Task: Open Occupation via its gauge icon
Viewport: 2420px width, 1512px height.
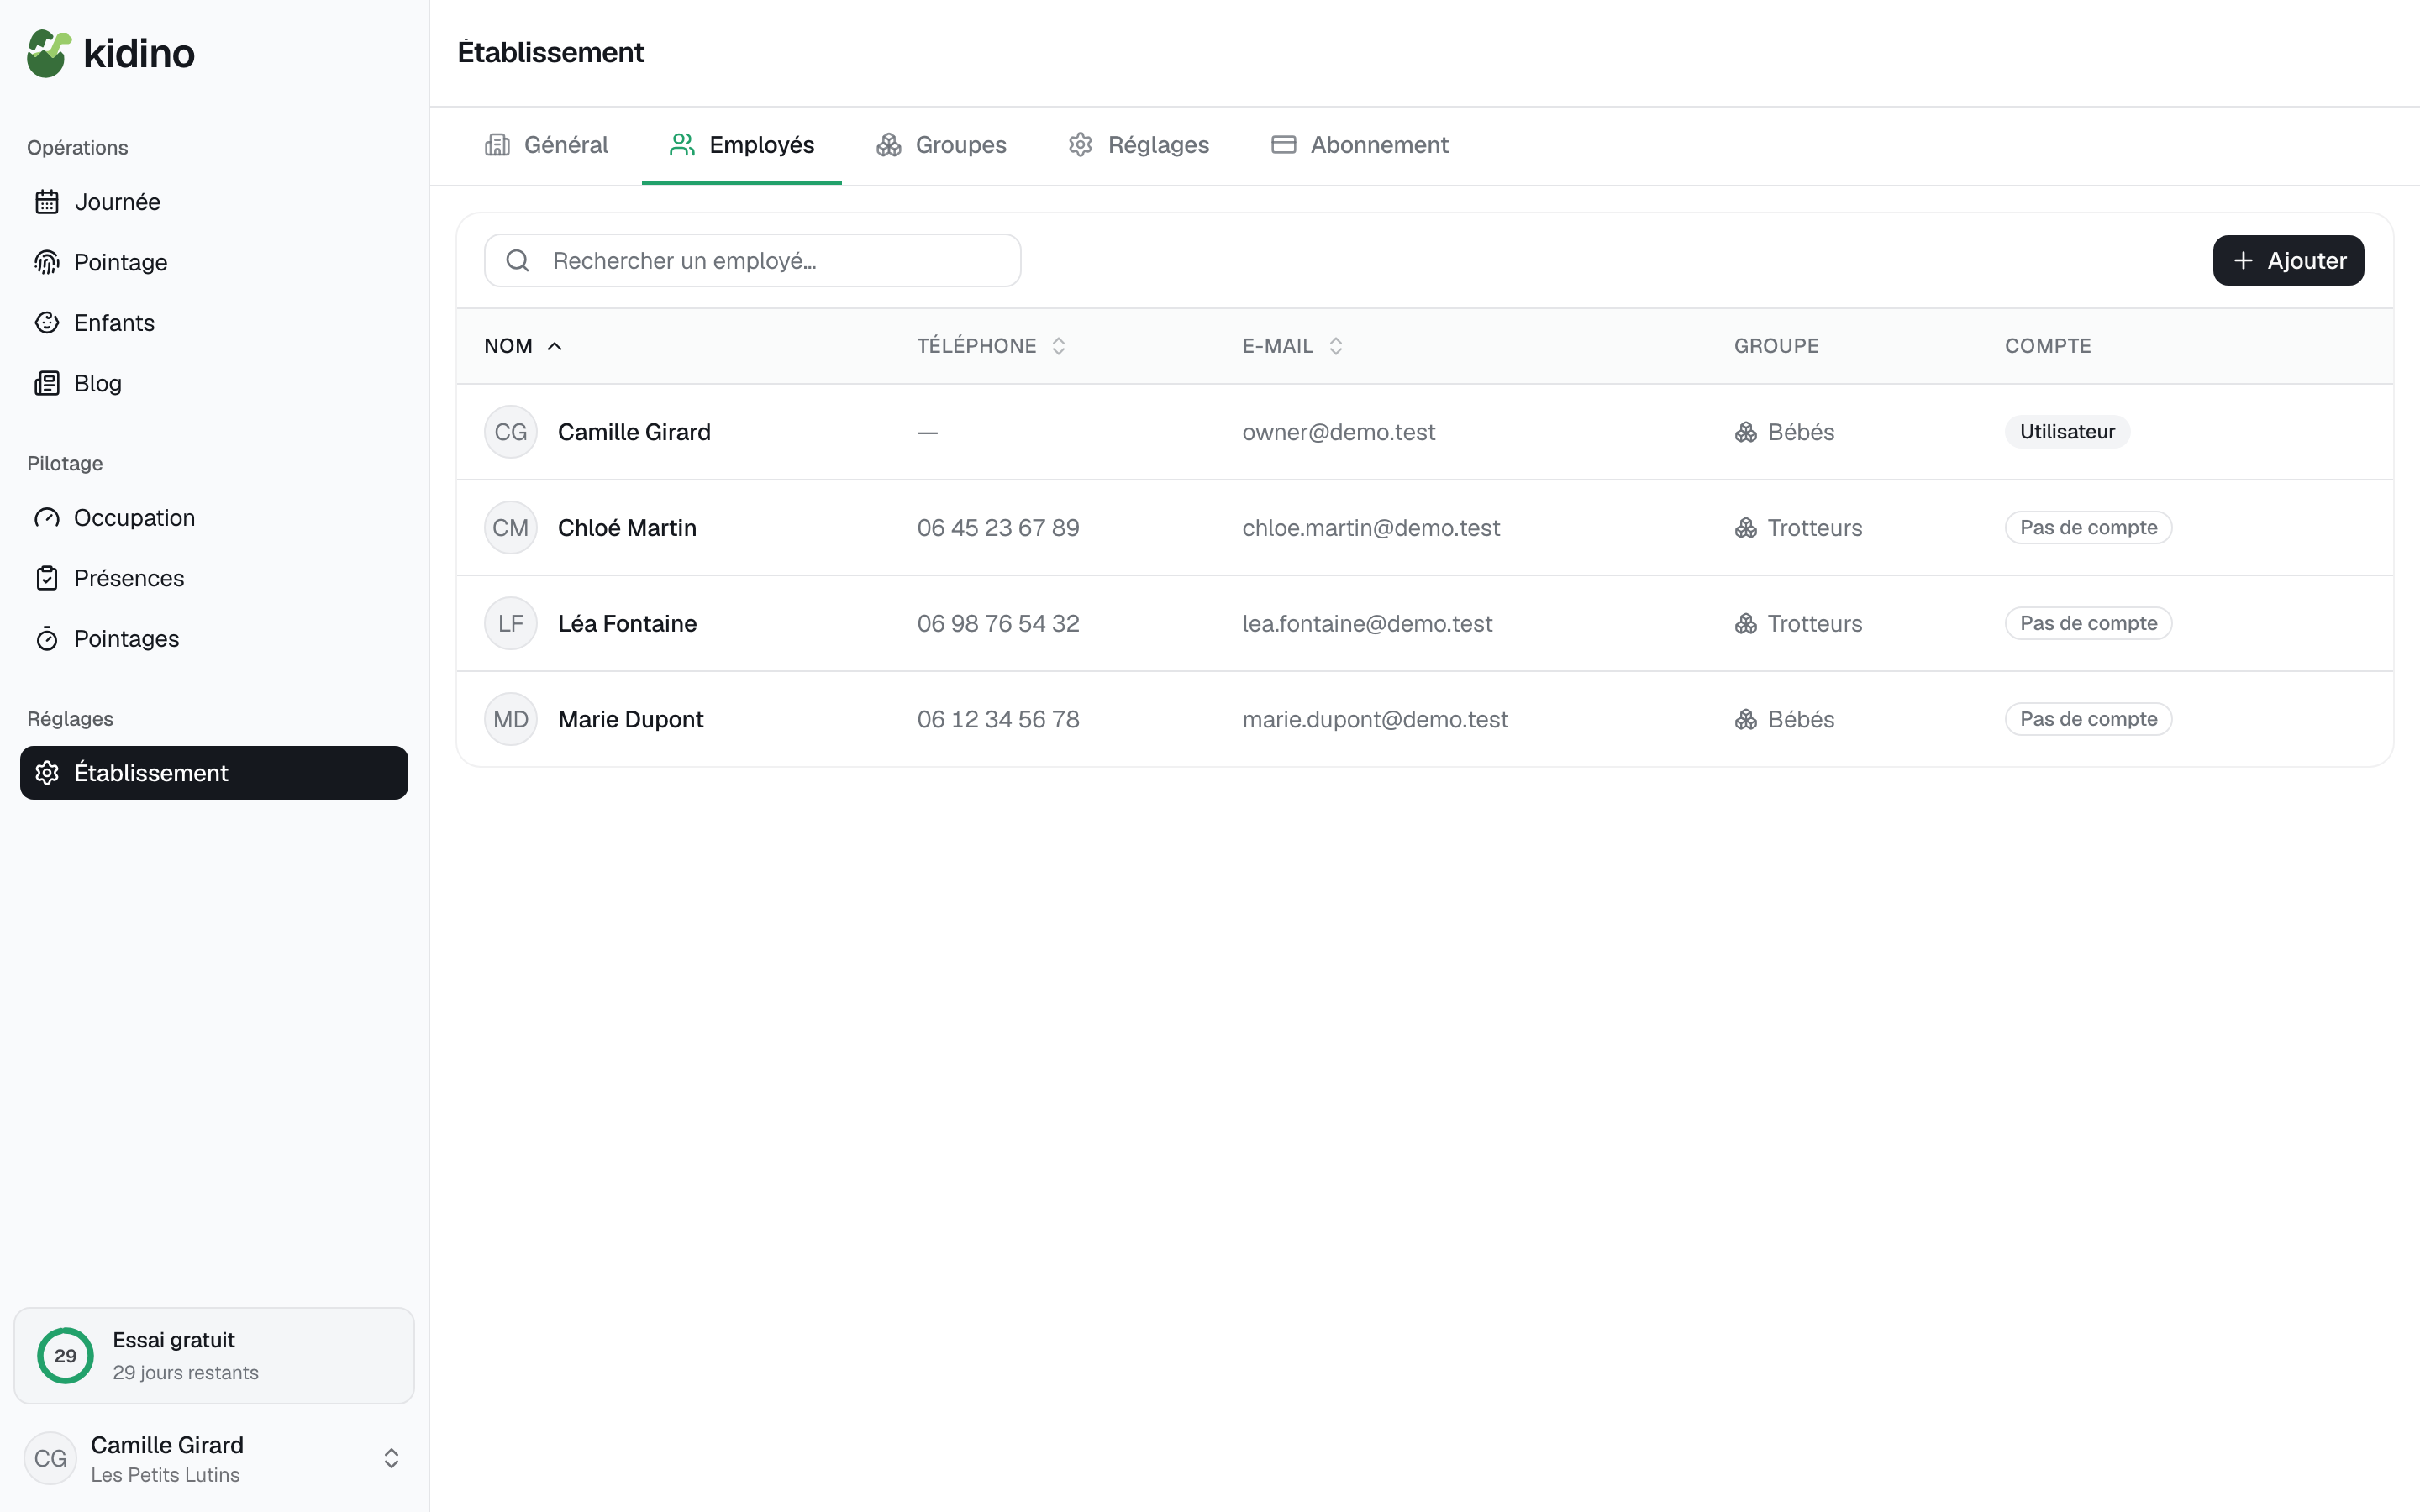Action: point(47,518)
